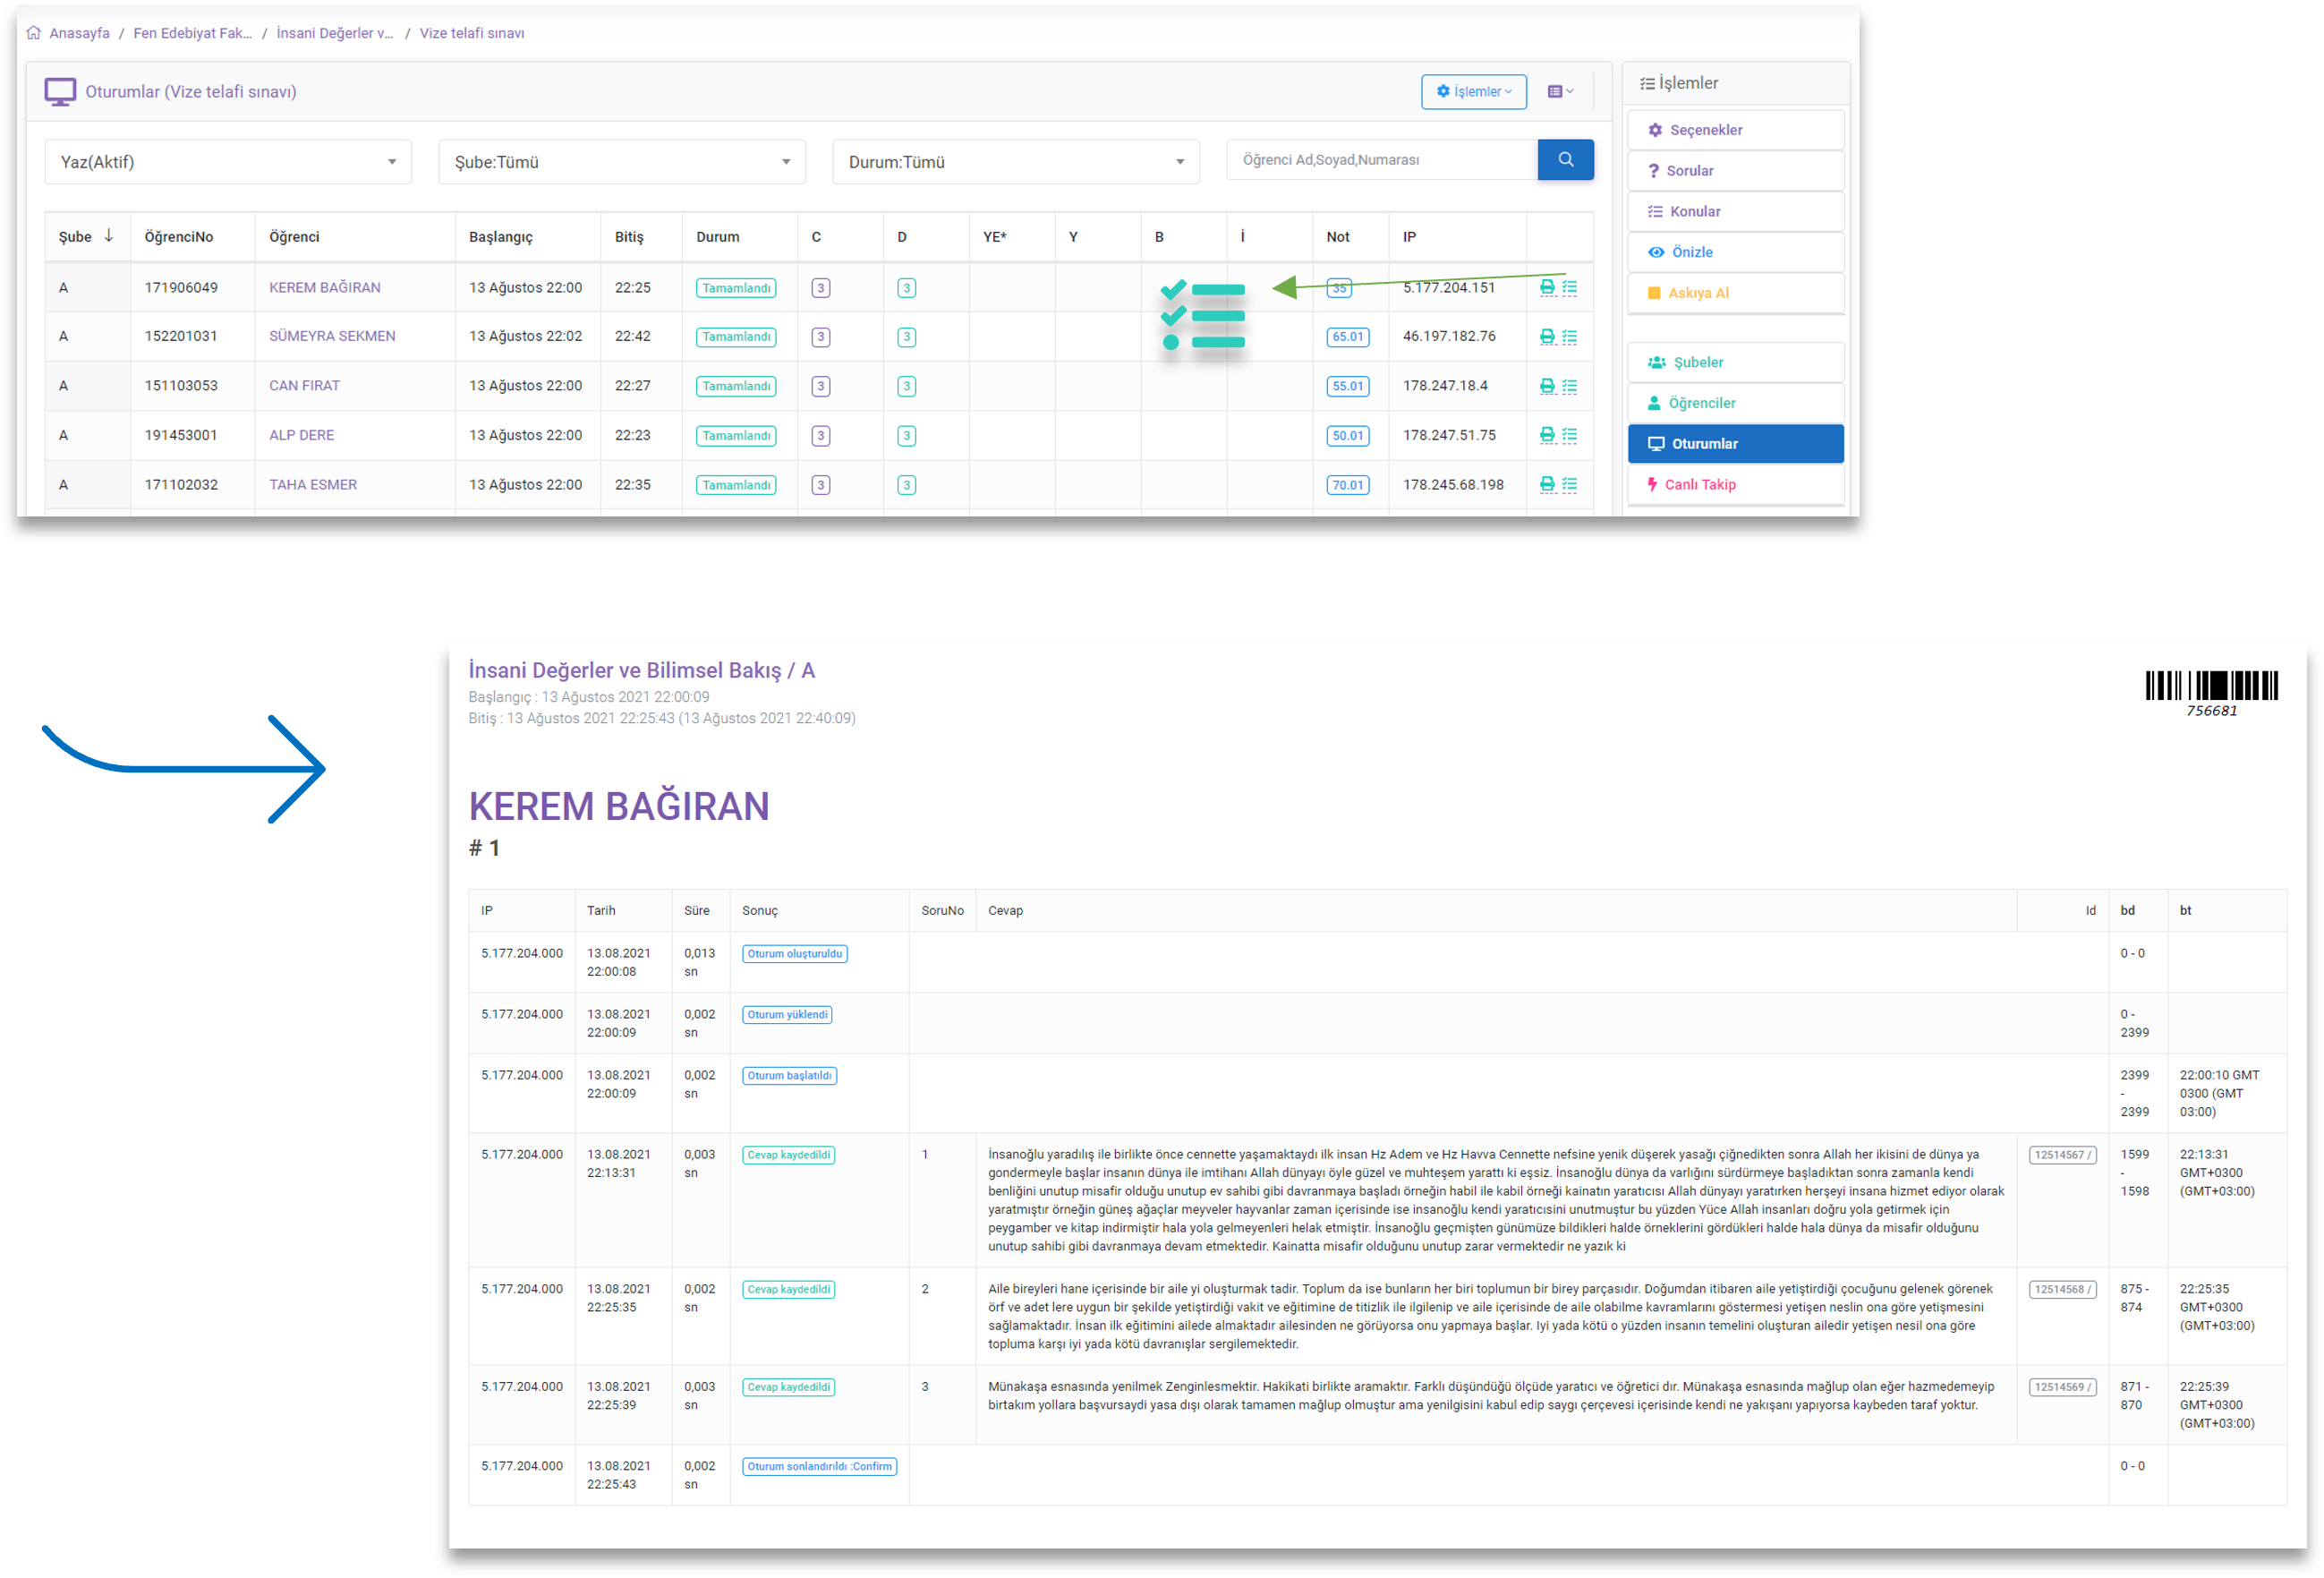This screenshot has height=1578, width=2324.
Task: Click student name KEREM BAĞIRAN link
Action: click(325, 288)
